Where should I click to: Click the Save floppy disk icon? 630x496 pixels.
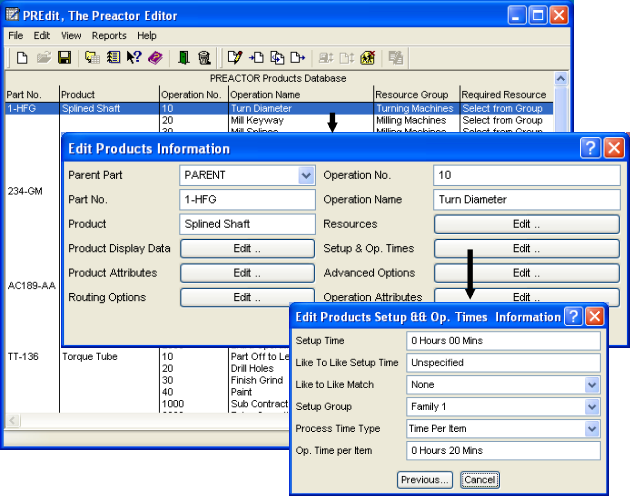64,58
